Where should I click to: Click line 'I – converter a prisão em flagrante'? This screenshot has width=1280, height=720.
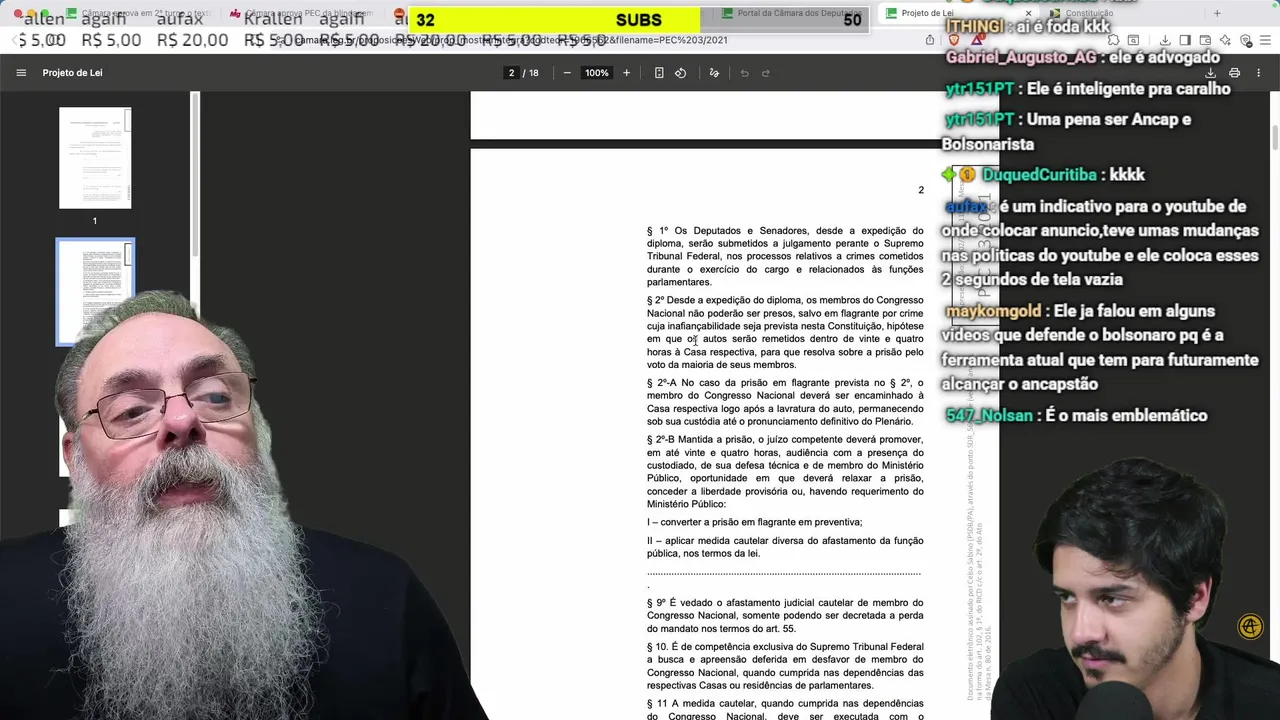[x=754, y=522]
